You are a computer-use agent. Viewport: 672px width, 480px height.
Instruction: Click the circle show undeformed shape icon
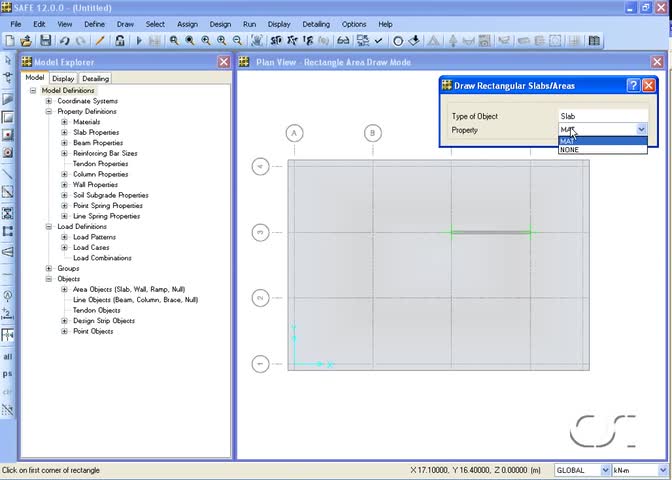(398, 41)
